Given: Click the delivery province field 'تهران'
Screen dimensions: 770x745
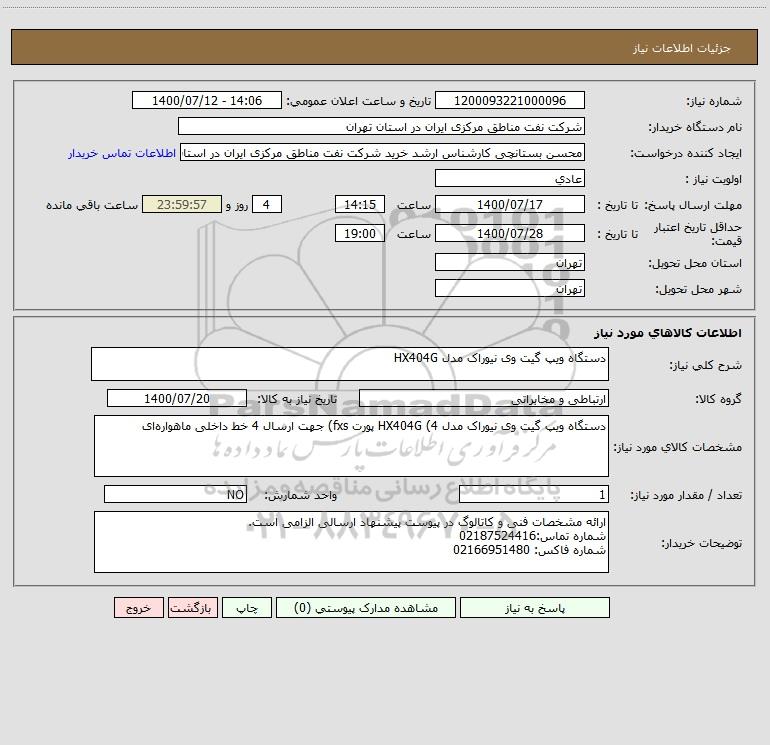Looking at the screenshot, I should click(510, 263).
